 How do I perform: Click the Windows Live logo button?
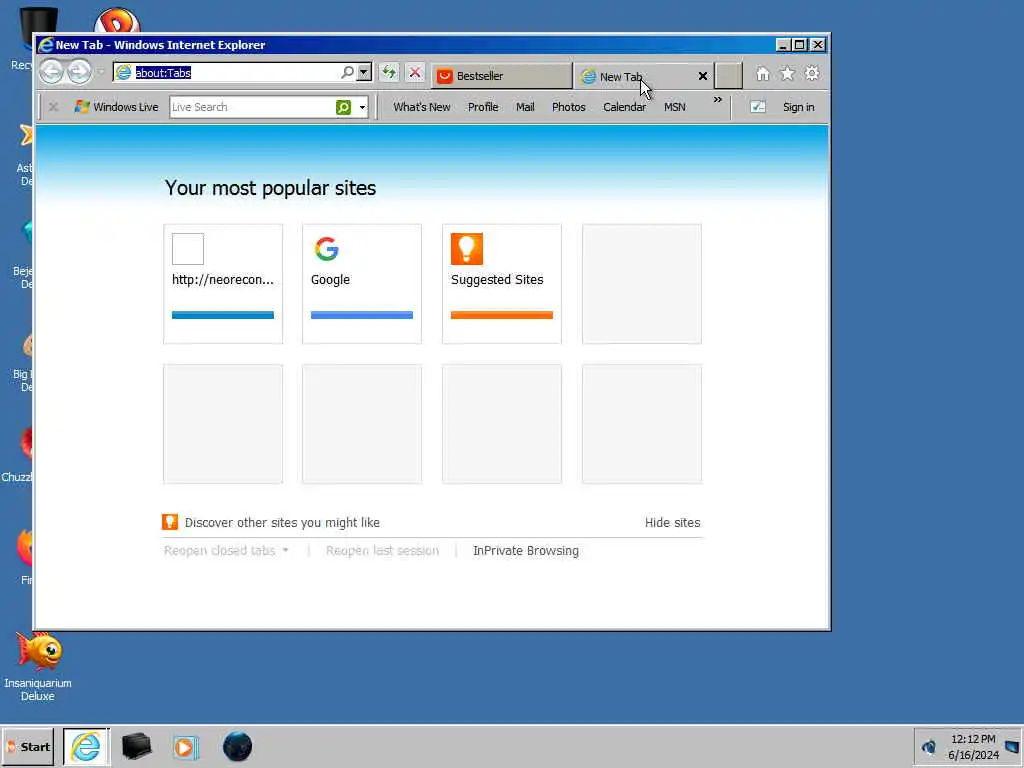pyautogui.click(x=116, y=106)
